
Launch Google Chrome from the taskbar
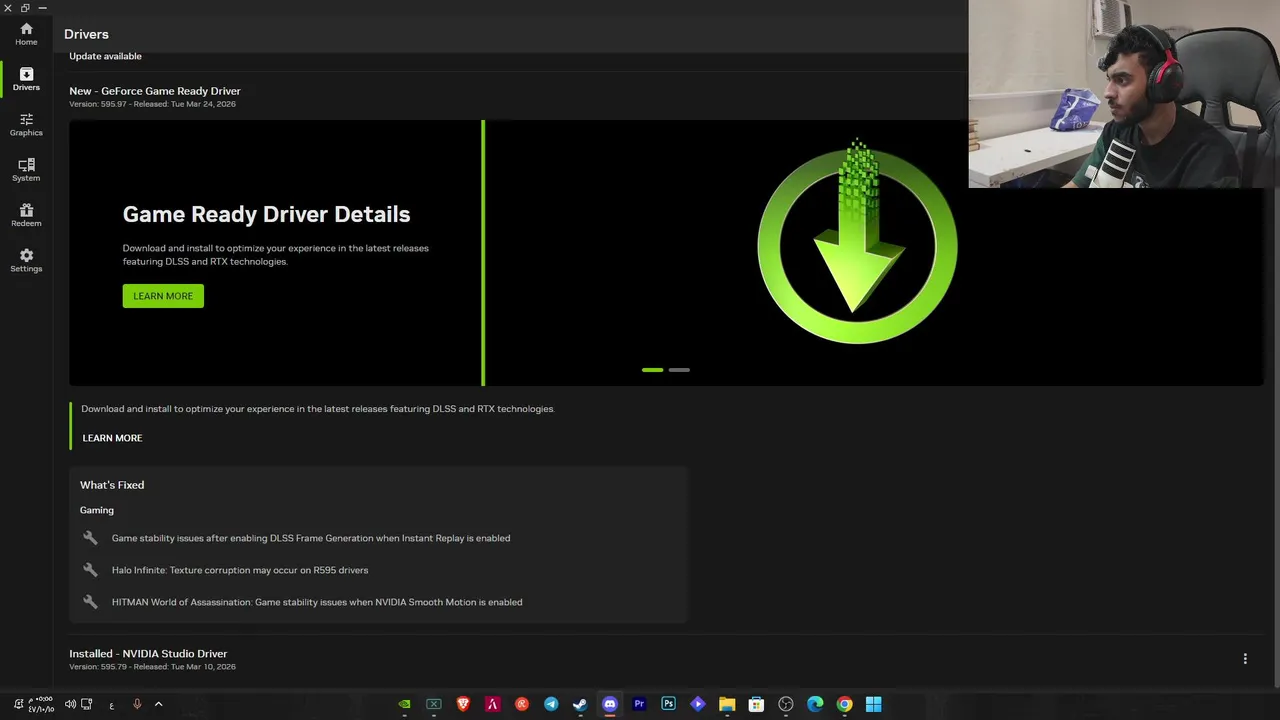844,704
